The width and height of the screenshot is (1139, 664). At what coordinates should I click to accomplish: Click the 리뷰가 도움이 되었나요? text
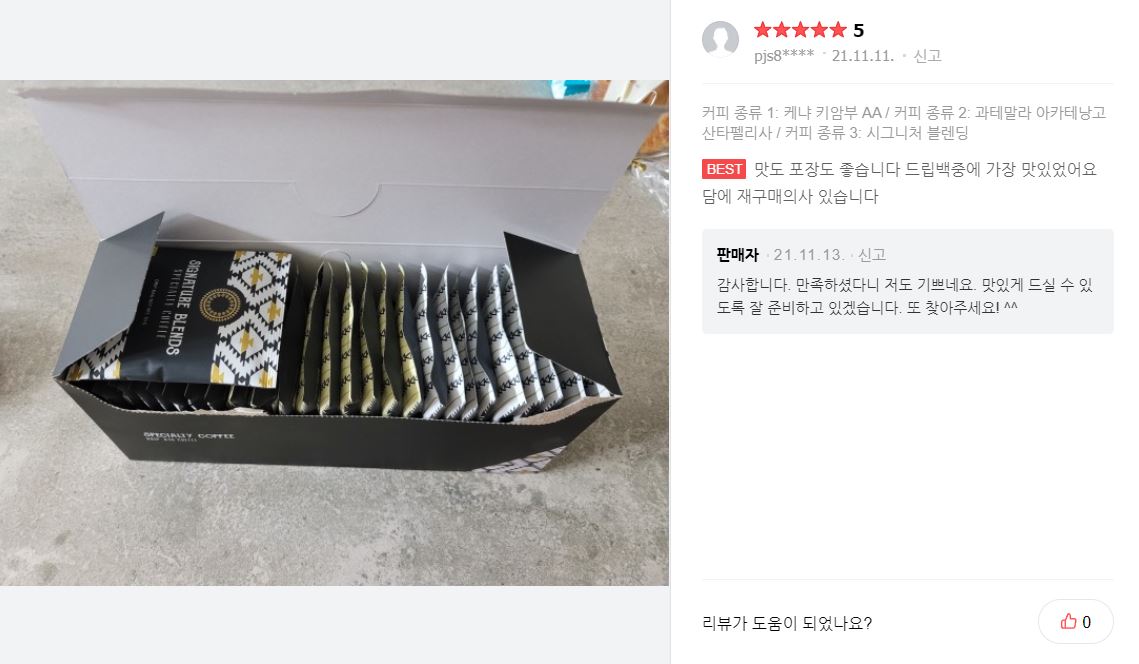point(787,623)
